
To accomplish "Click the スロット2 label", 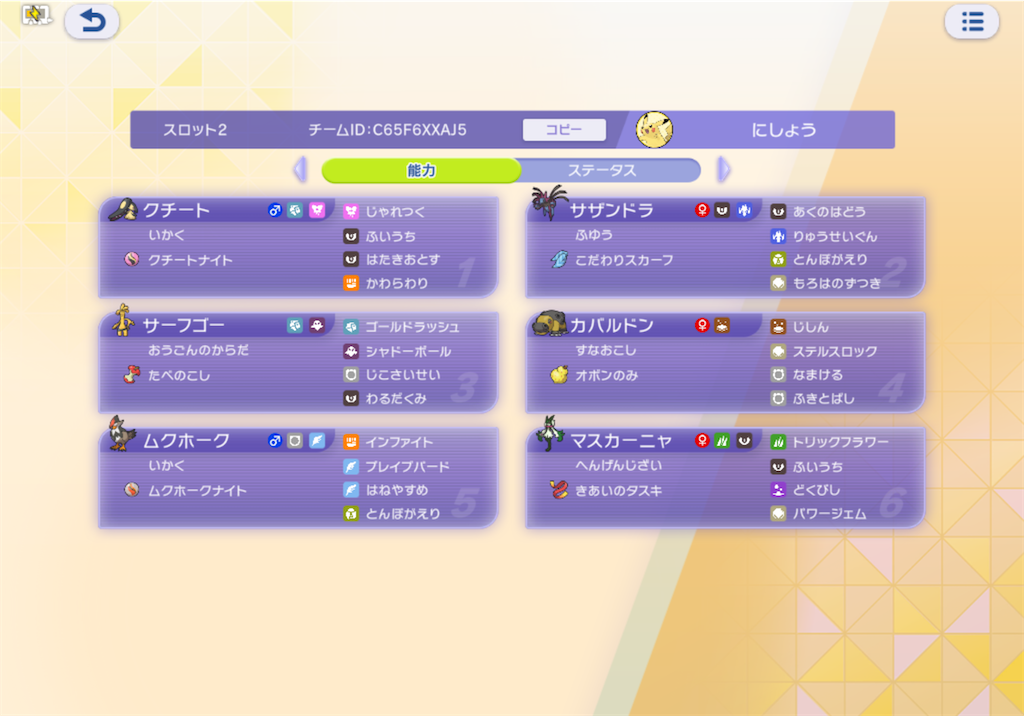I will coord(195,130).
